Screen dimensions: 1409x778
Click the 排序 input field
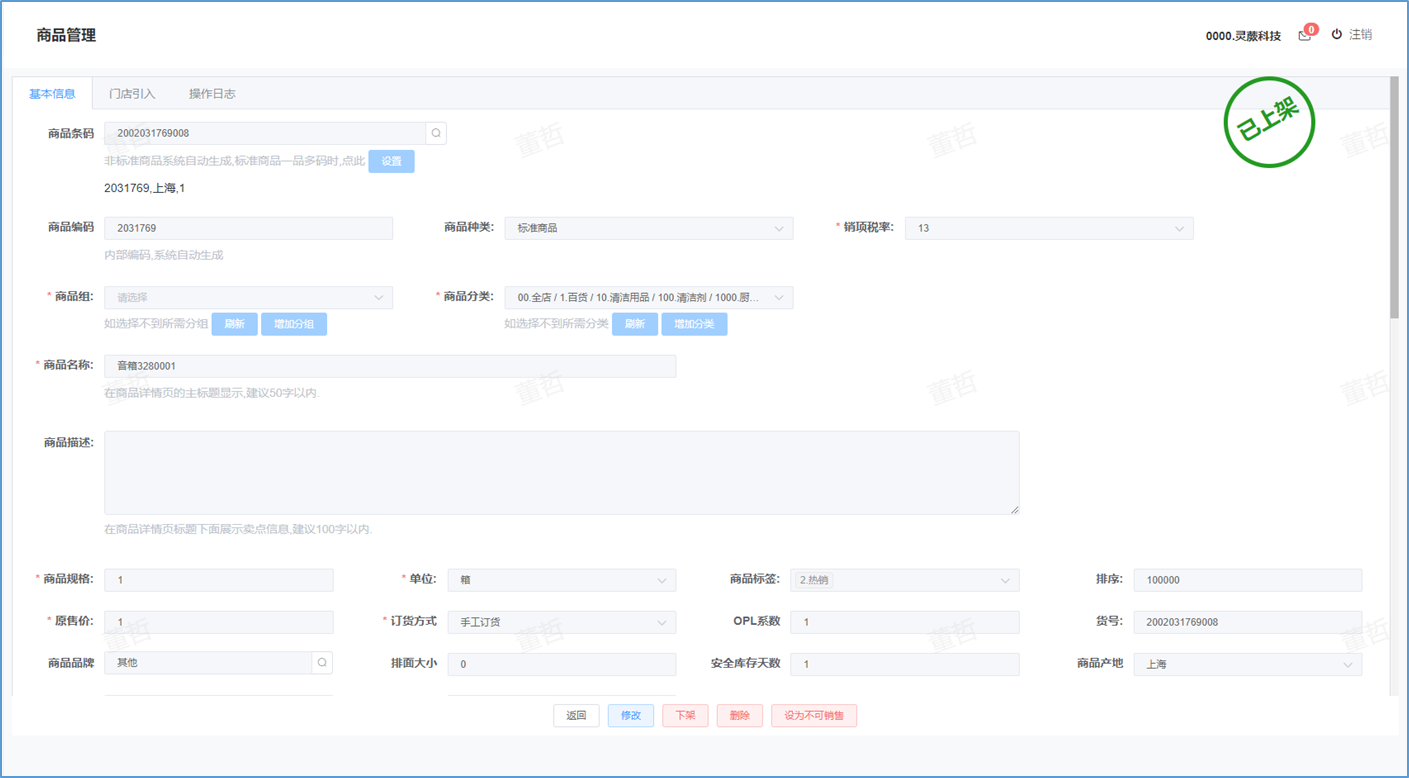coord(1247,580)
